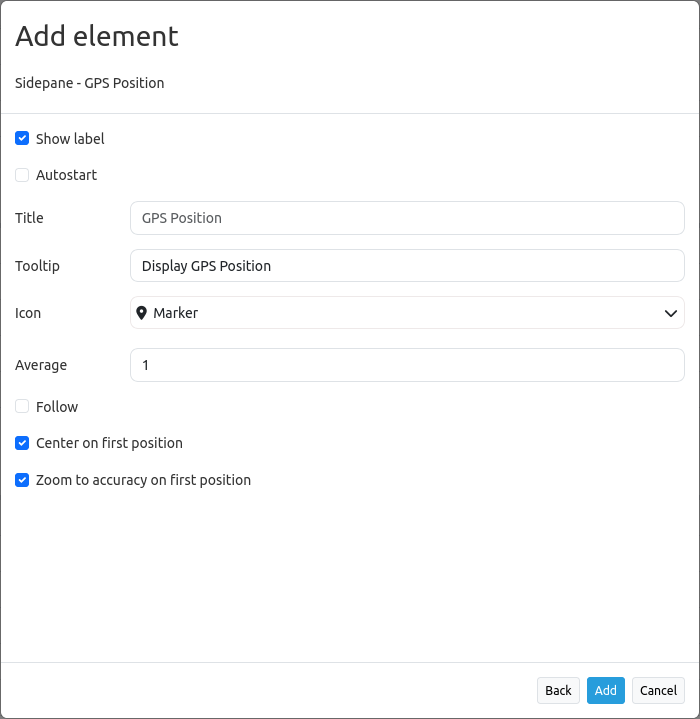700x719 pixels.
Task: Click the Marker pin icon in Icon selector
Action: pyautogui.click(x=142, y=313)
